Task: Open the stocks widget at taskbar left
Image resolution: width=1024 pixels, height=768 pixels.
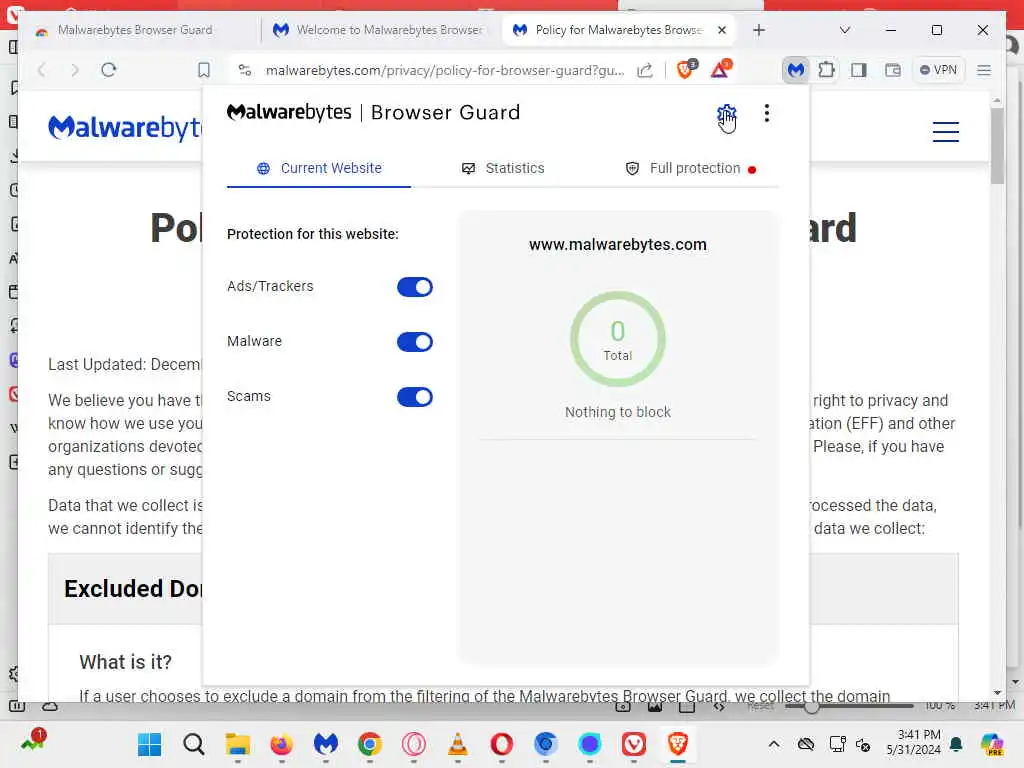Action: [x=33, y=742]
